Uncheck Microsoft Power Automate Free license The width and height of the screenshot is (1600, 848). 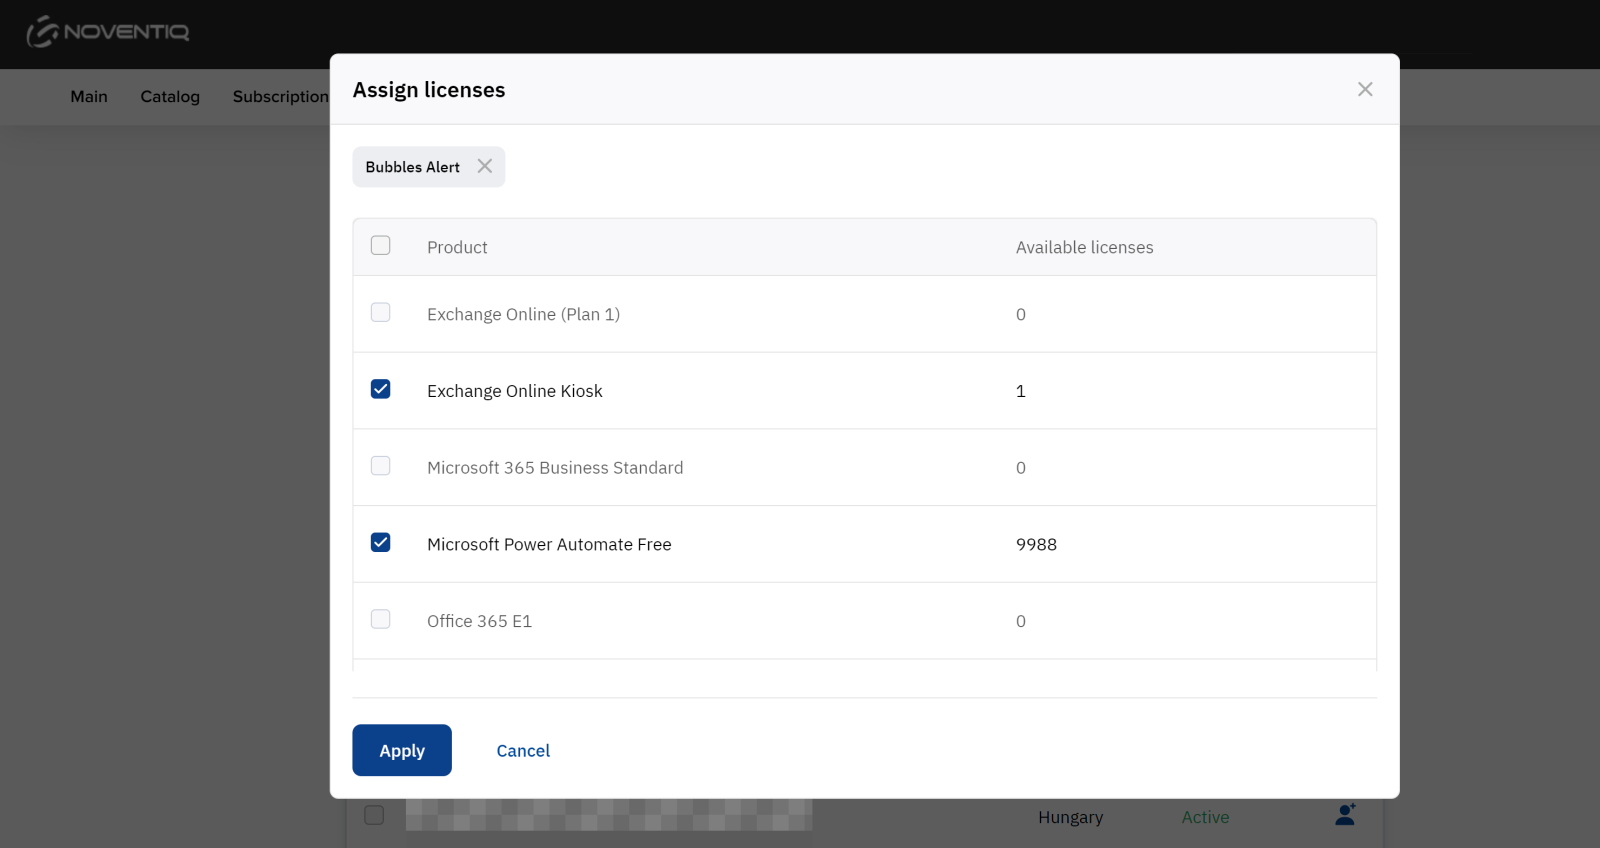tap(381, 543)
